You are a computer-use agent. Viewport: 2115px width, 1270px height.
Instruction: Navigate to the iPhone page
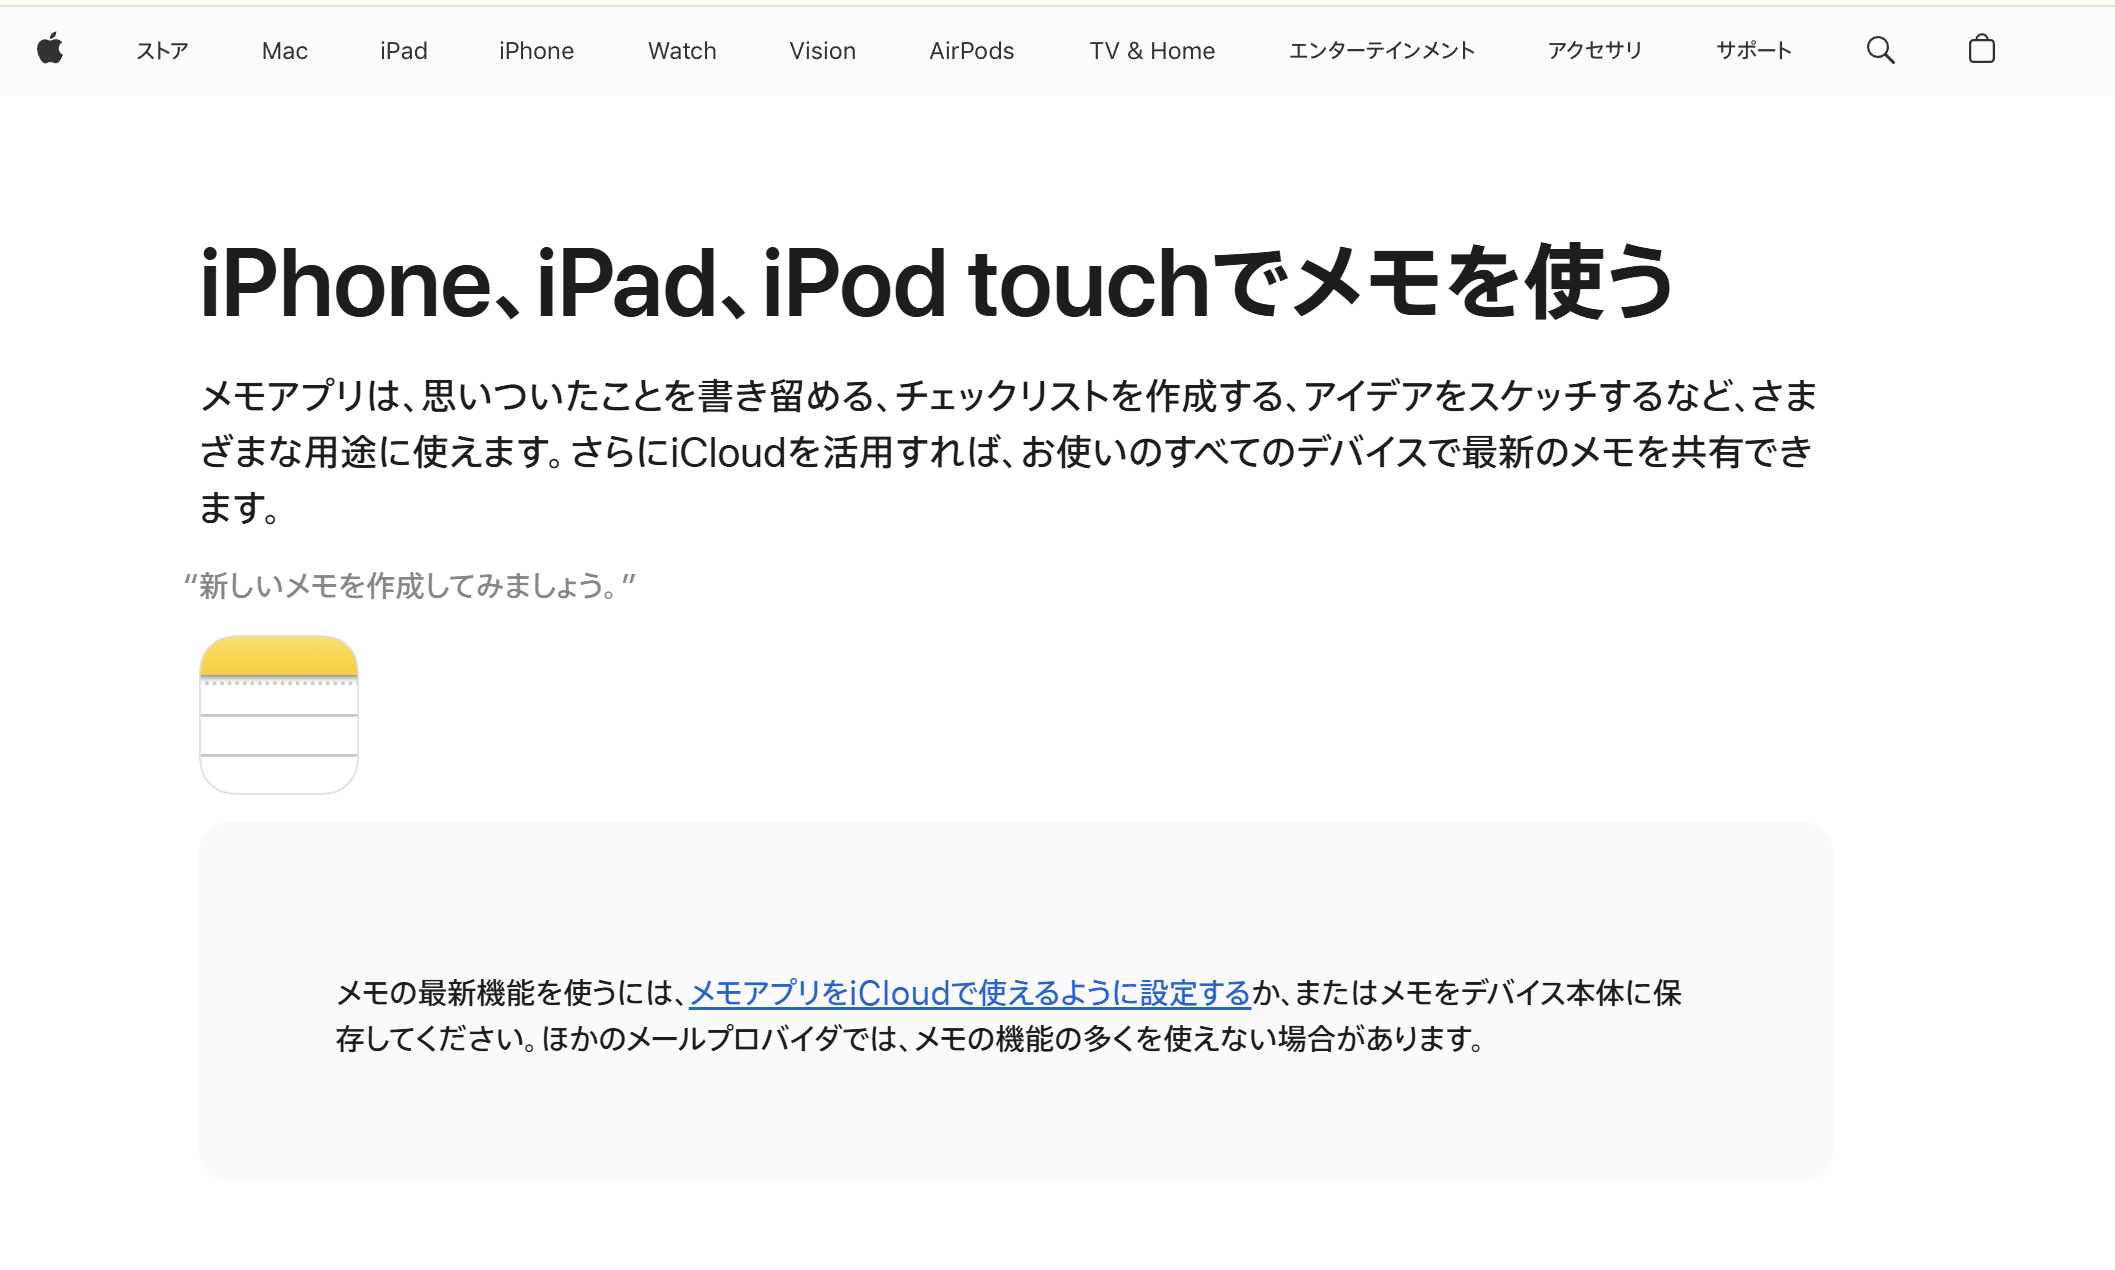pyautogui.click(x=536, y=51)
